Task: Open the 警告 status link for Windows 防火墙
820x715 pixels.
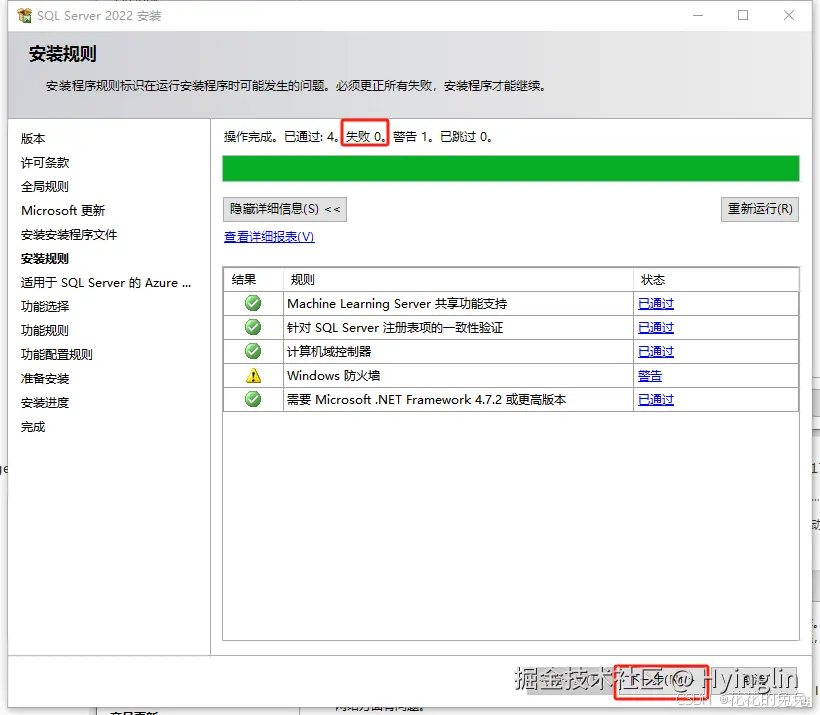Action: [650, 376]
